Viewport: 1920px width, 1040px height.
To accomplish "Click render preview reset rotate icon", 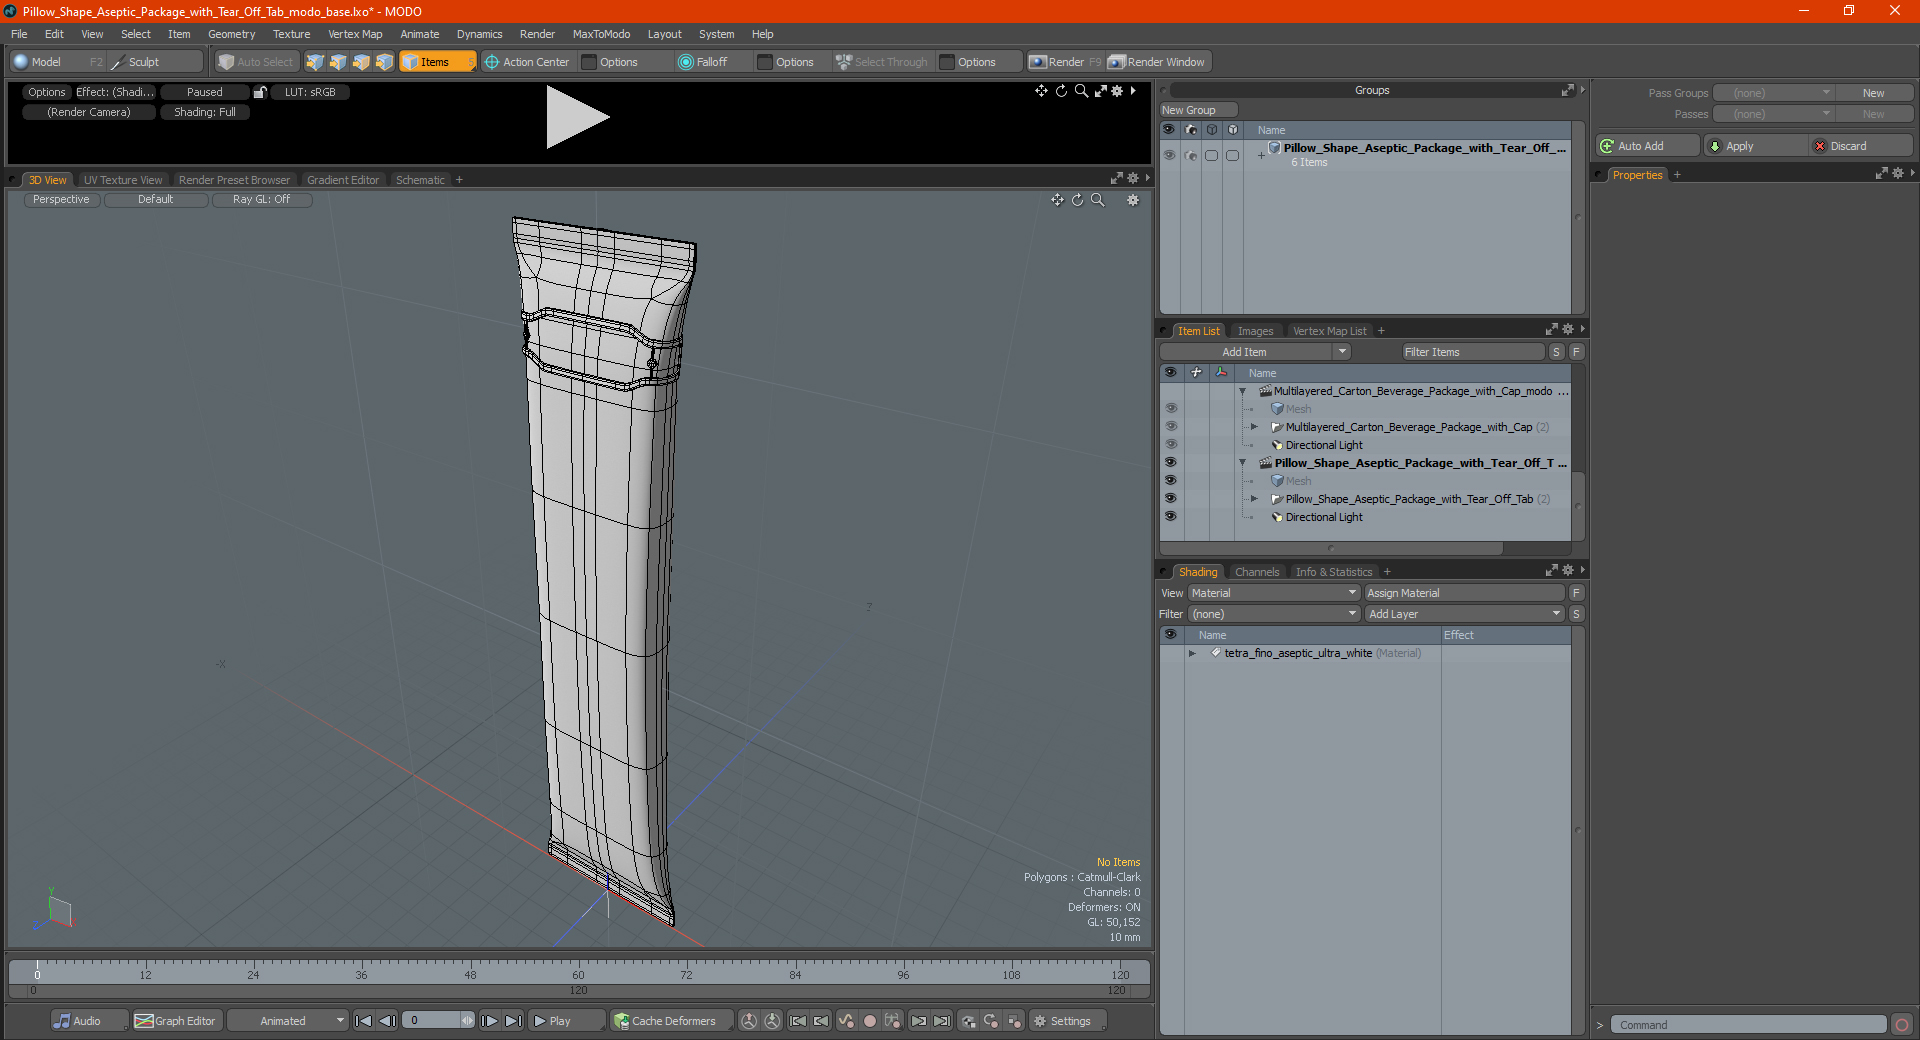I will click(x=1061, y=91).
